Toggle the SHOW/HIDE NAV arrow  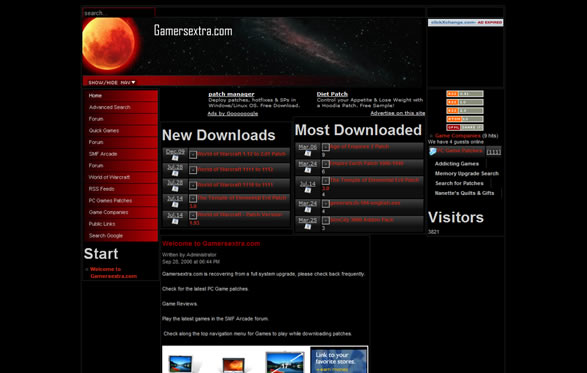point(133,82)
